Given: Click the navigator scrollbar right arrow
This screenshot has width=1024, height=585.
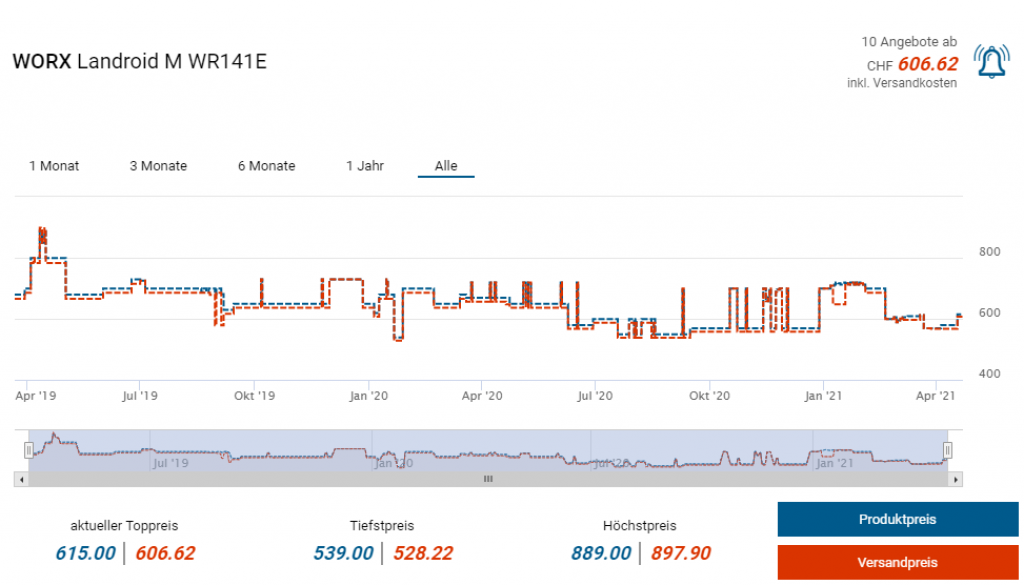Looking at the screenshot, I should 956,479.
